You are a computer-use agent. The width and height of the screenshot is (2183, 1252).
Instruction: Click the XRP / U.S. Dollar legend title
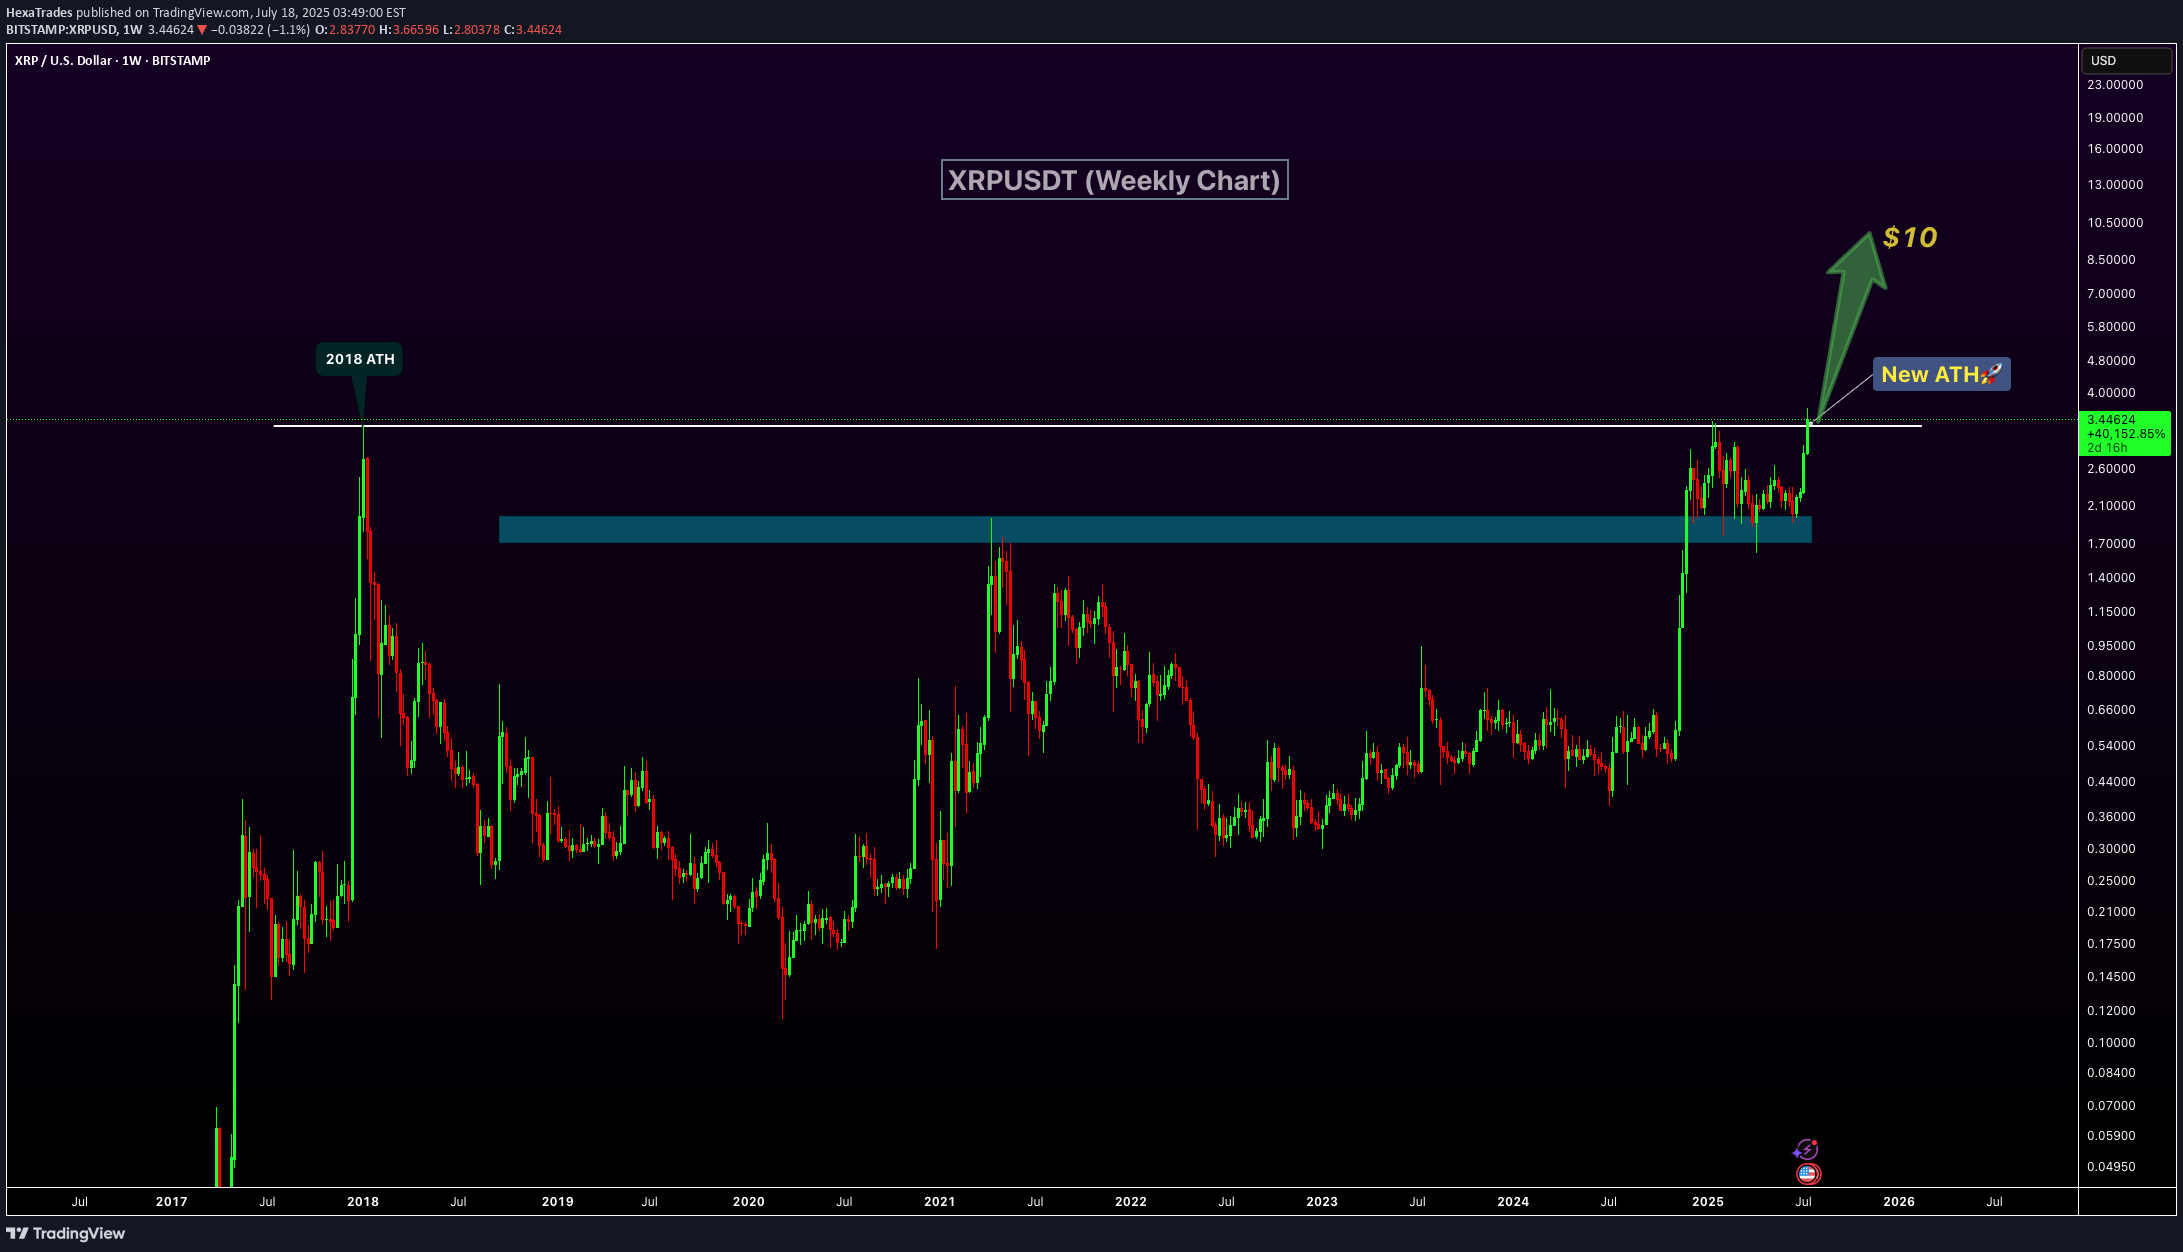tap(112, 61)
